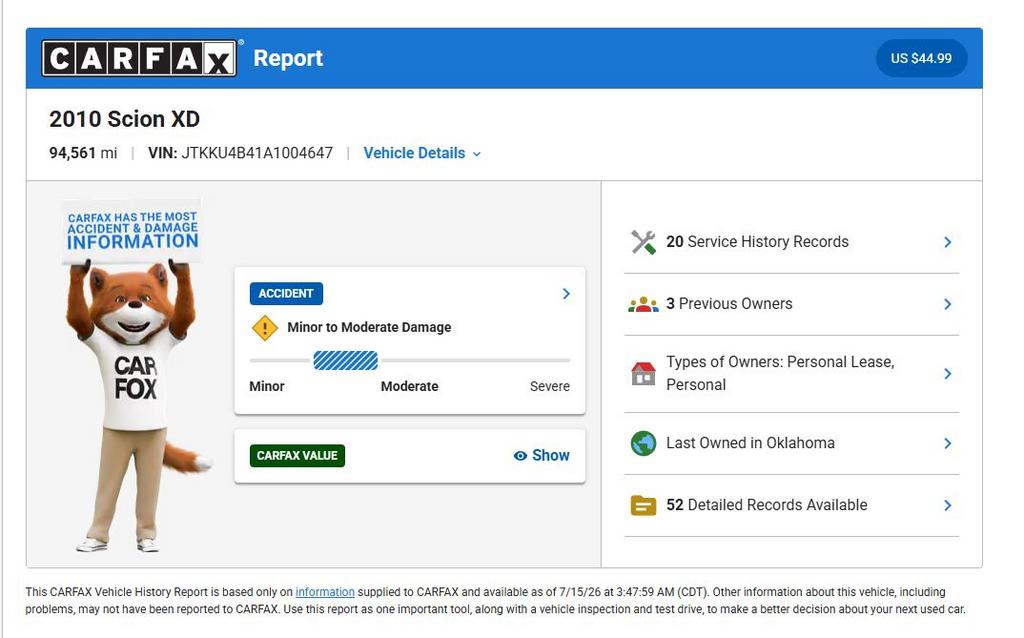Click the blue ACCIDENT badge

(286, 294)
